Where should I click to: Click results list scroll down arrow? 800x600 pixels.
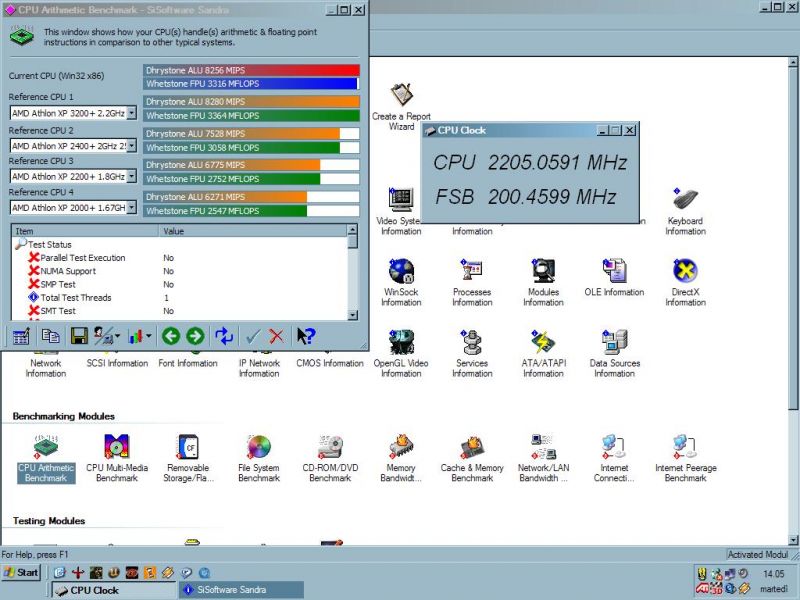click(x=353, y=315)
